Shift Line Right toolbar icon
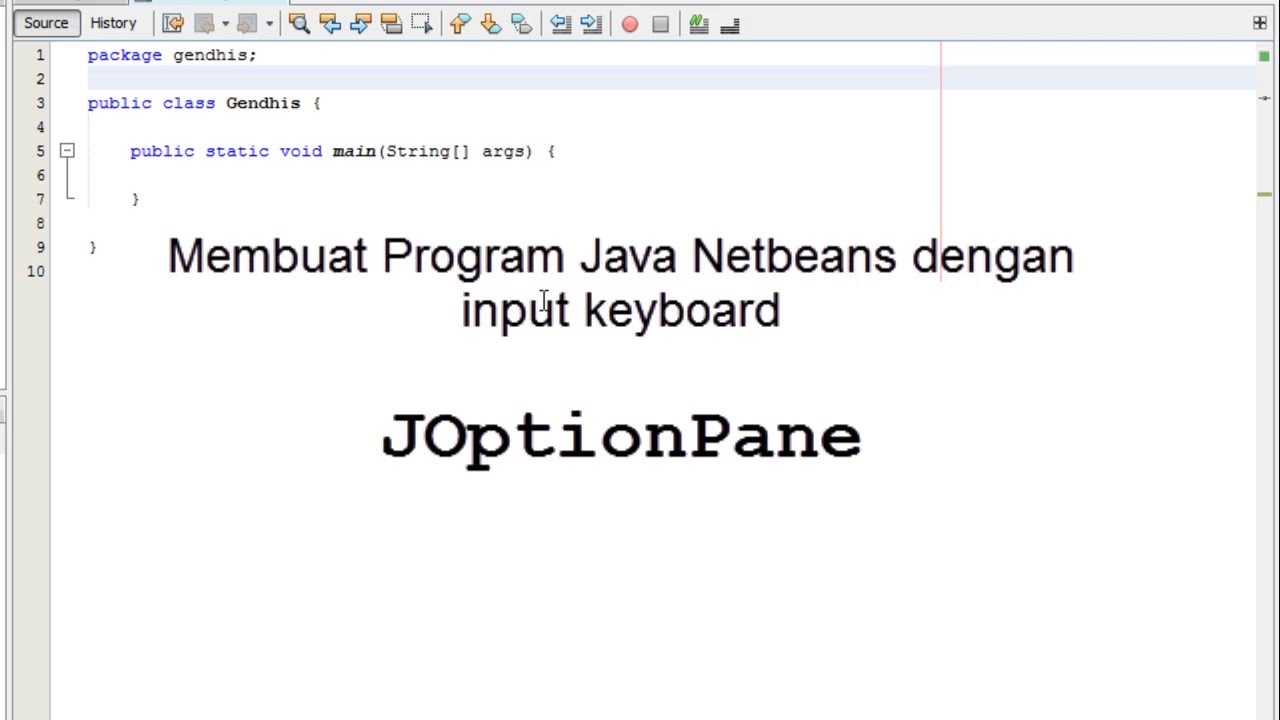The height and width of the screenshot is (720, 1280). click(x=591, y=24)
